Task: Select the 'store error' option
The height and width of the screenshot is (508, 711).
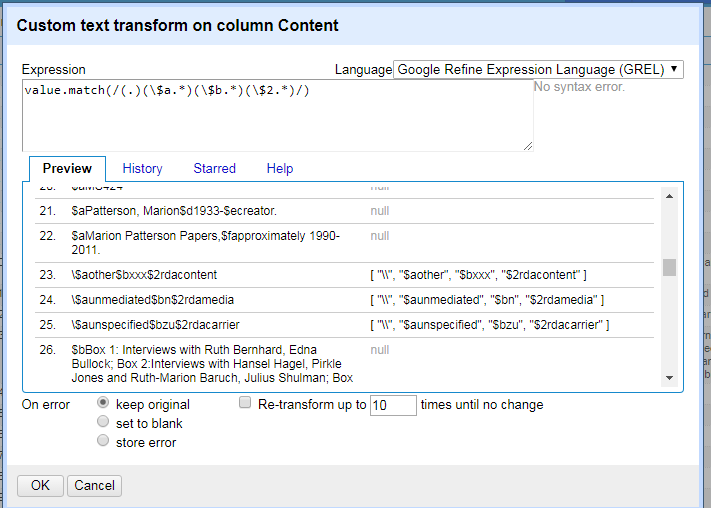Action: point(103,440)
